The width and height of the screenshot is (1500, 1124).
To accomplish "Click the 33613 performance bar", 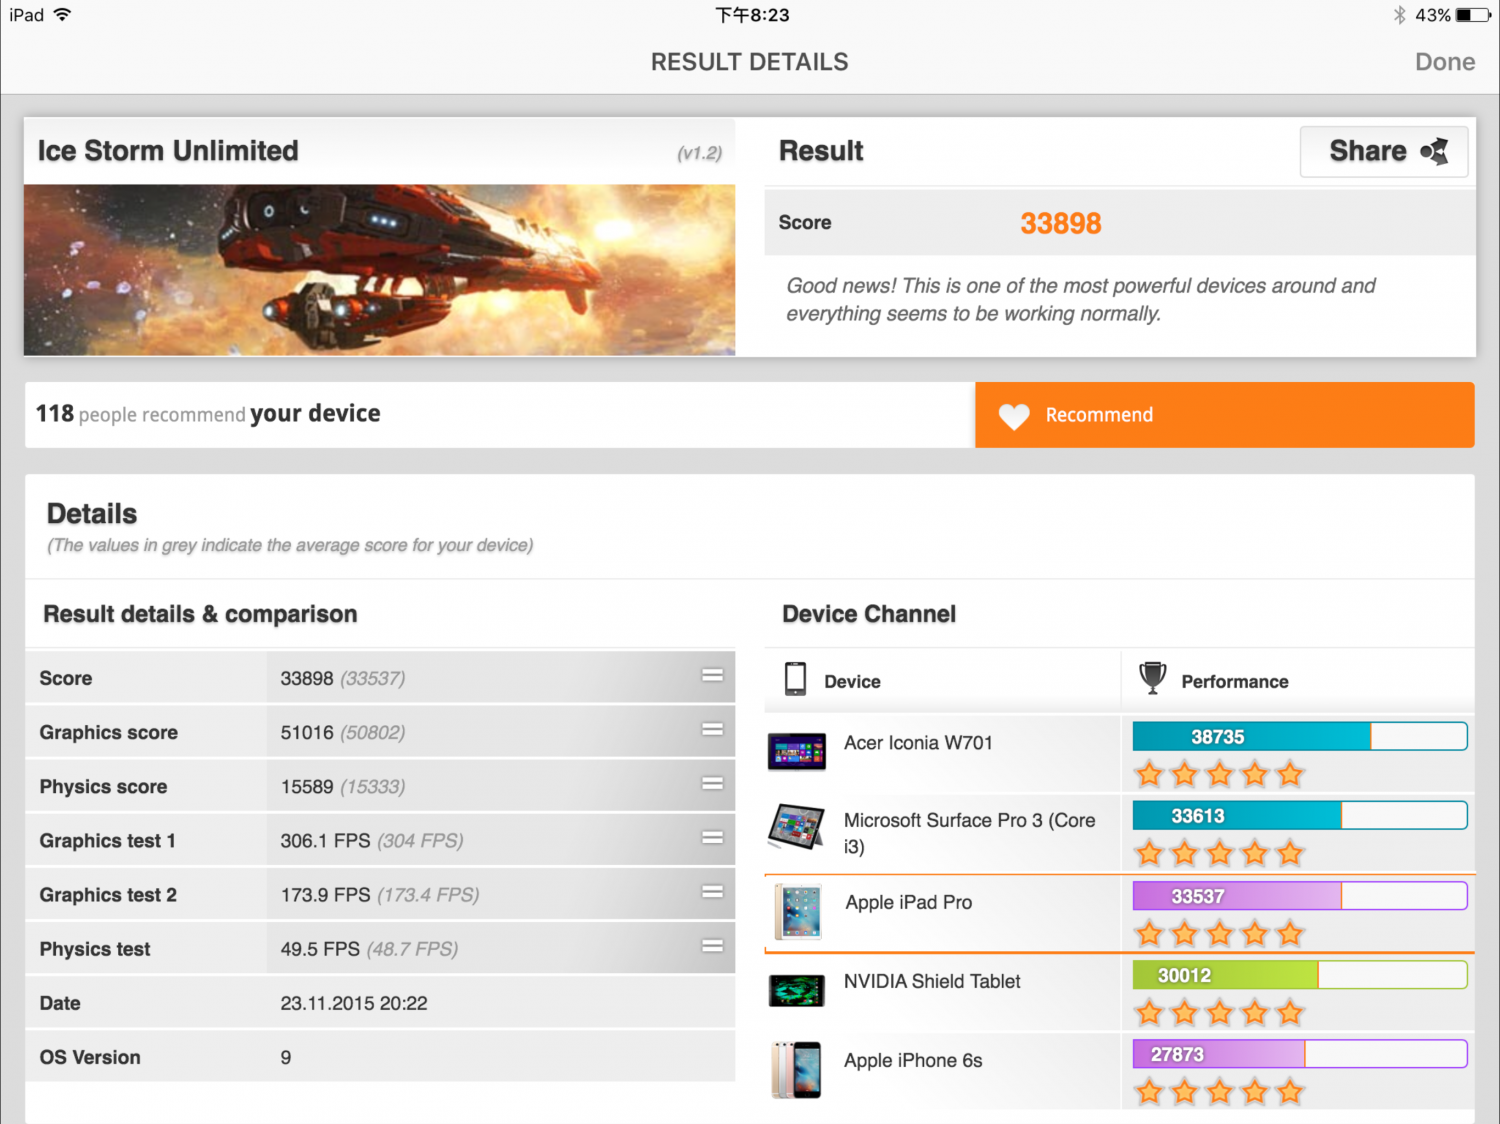I will coord(1300,816).
